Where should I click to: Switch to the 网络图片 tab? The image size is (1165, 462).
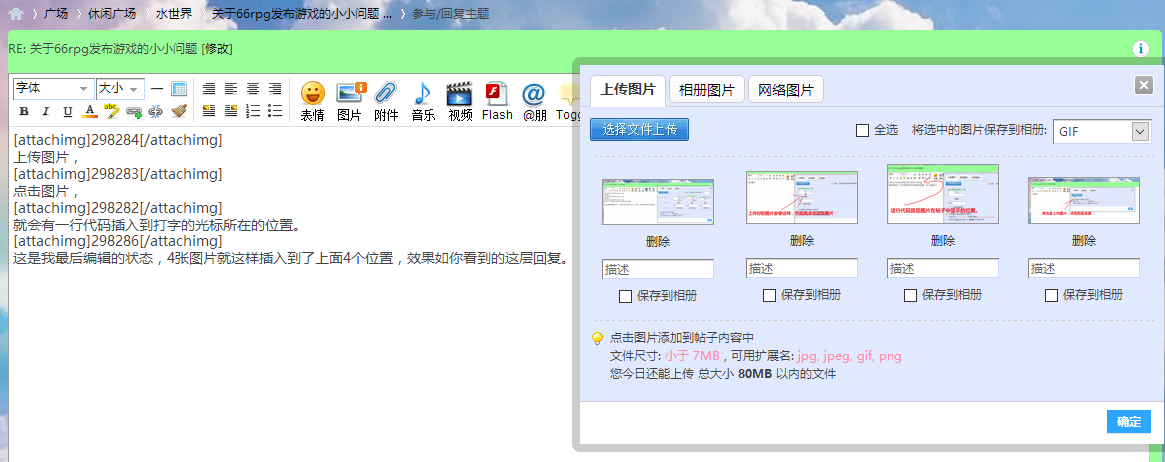[785, 91]
